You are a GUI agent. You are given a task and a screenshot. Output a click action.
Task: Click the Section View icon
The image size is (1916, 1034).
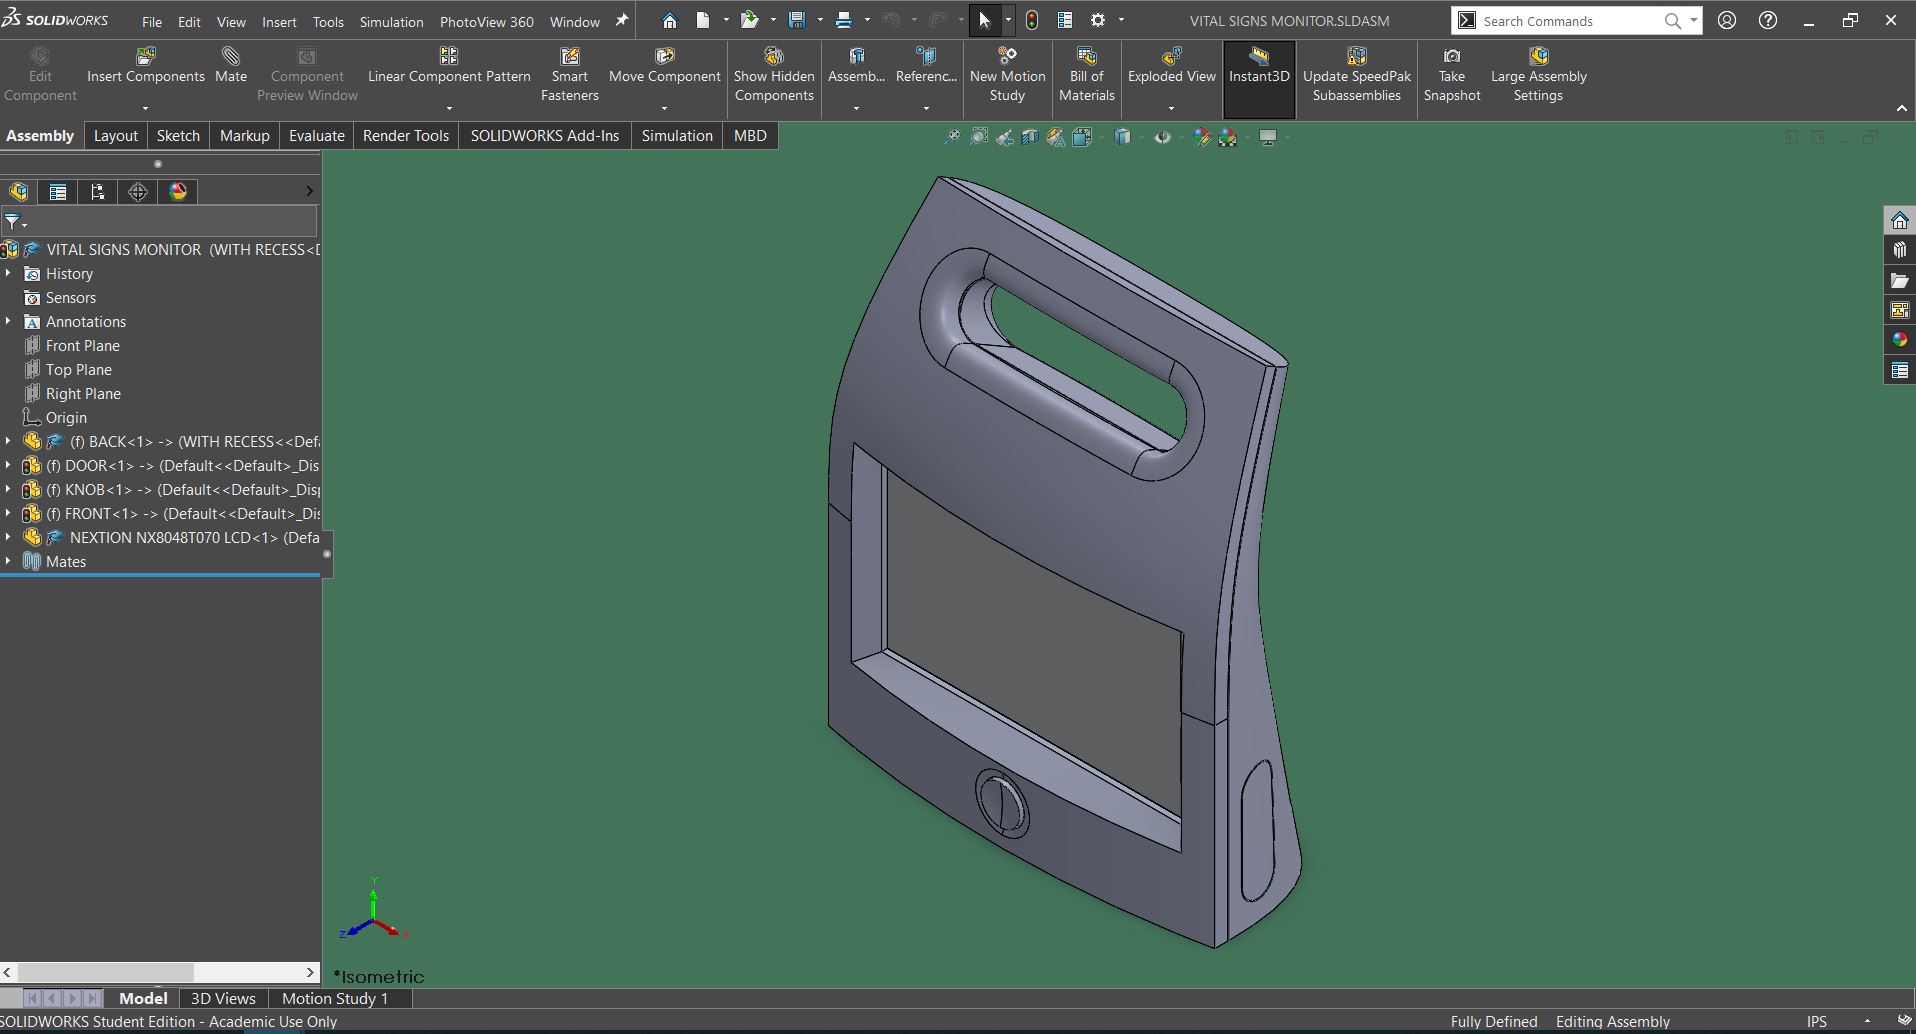1030,137
